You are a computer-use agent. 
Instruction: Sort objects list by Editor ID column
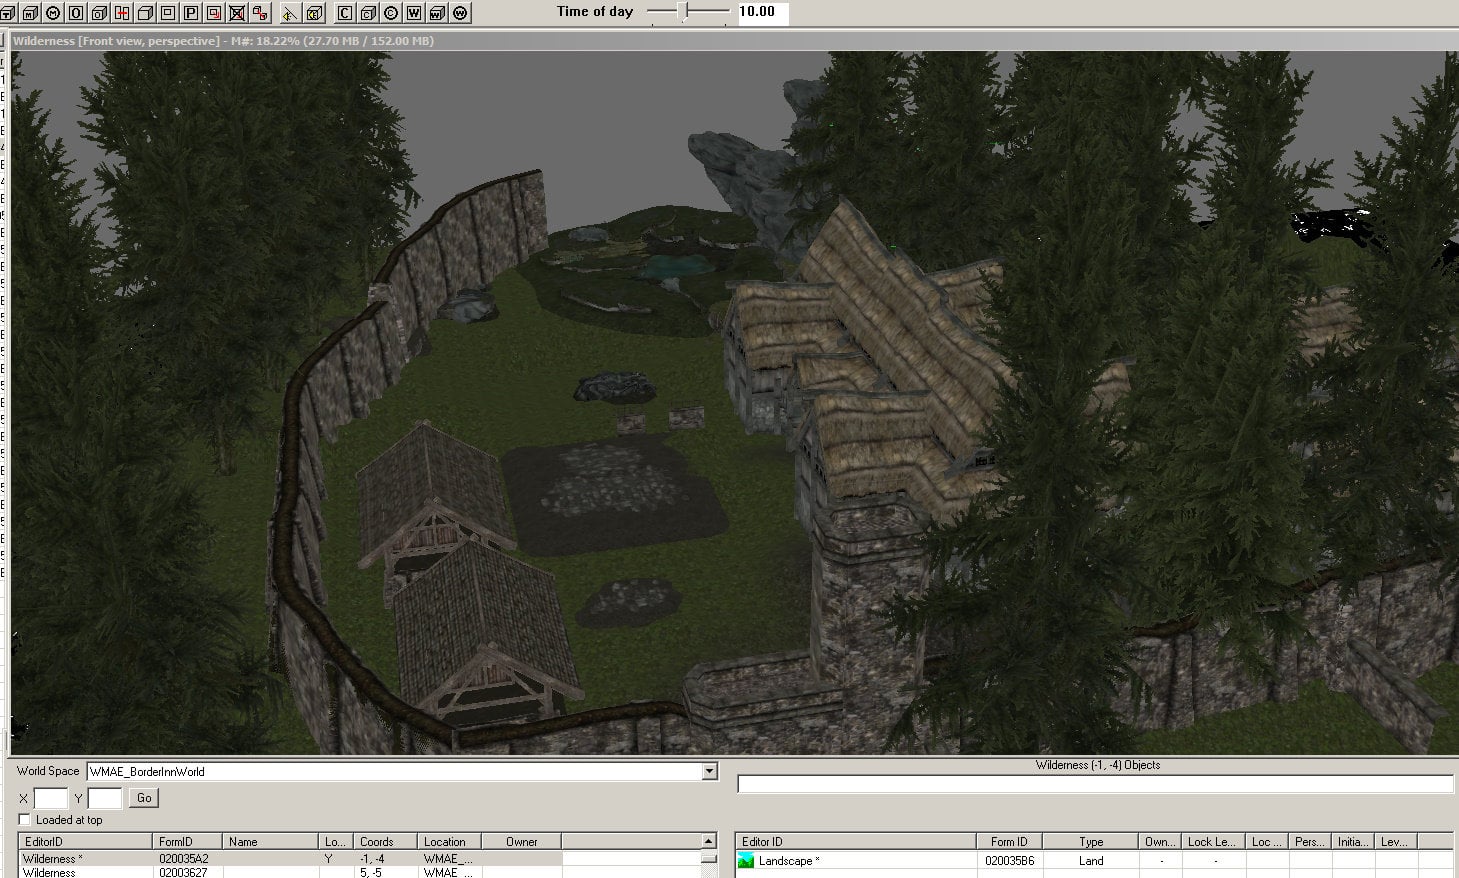(855, 842)
